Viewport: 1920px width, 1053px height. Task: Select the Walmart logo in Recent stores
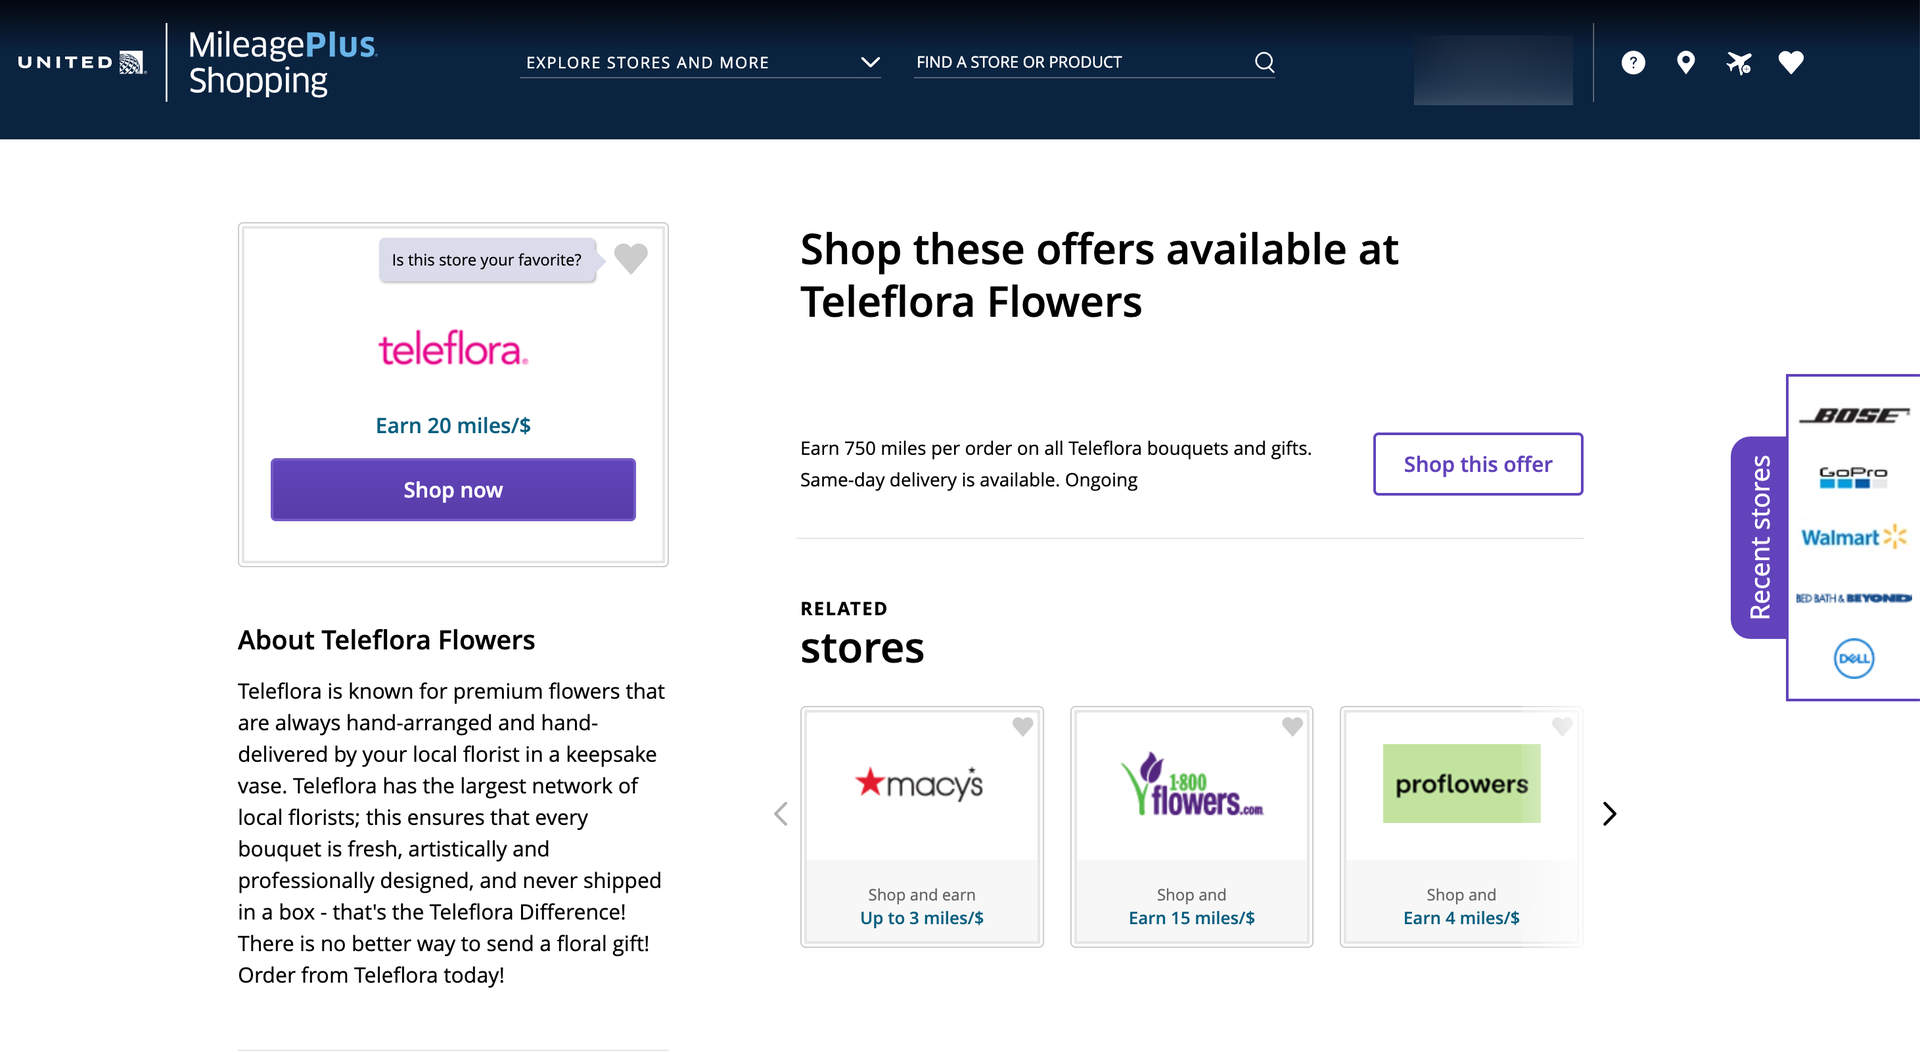coord(1853,537)
